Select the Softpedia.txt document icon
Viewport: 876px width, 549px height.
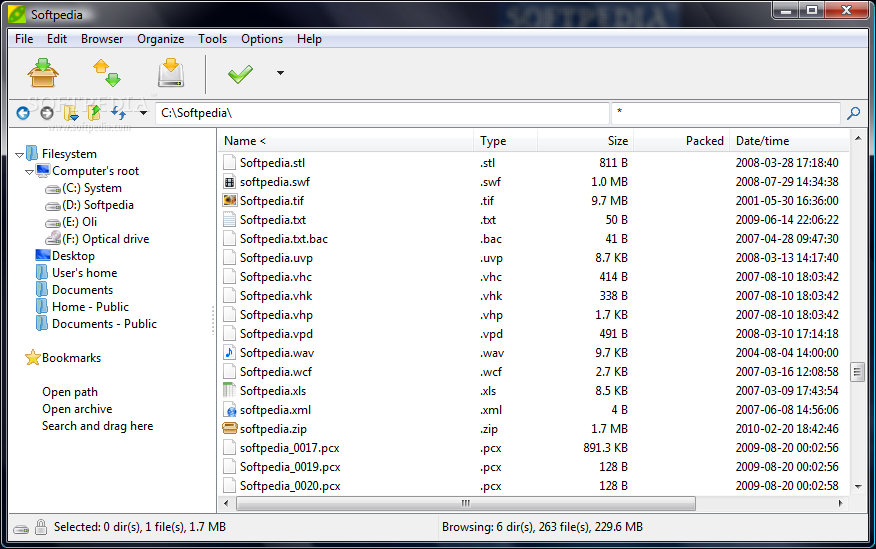[229, 219]
